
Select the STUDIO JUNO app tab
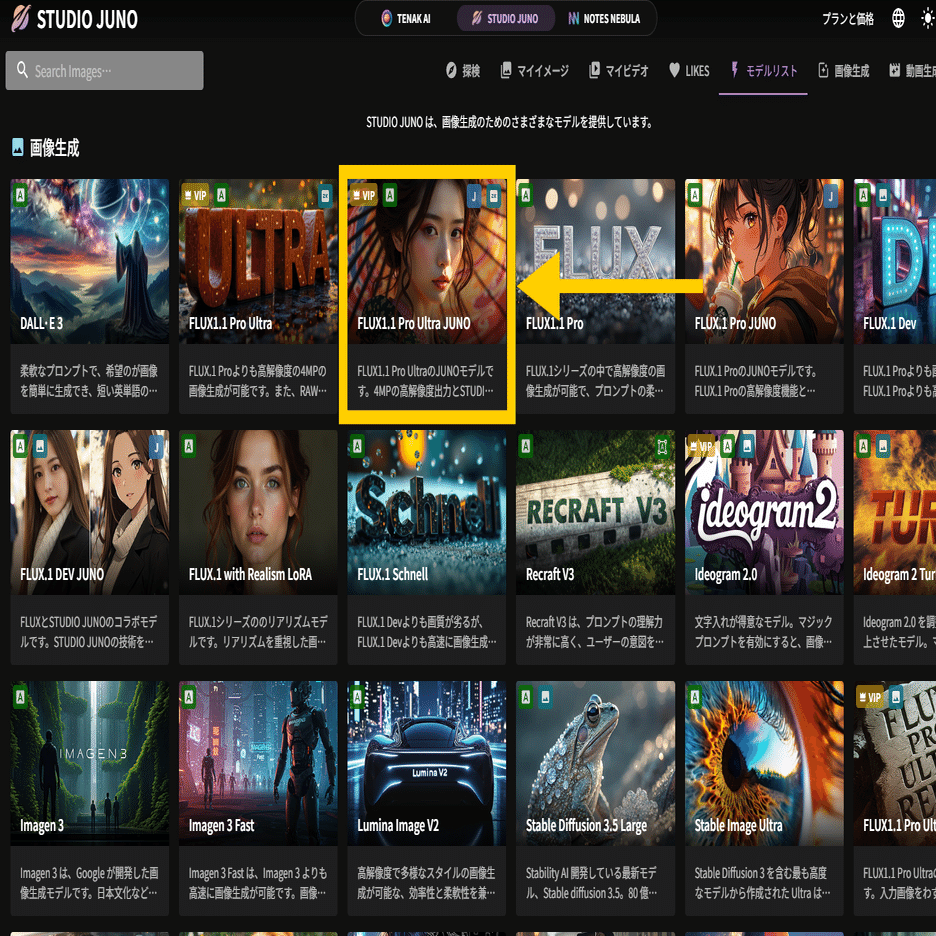505,19
